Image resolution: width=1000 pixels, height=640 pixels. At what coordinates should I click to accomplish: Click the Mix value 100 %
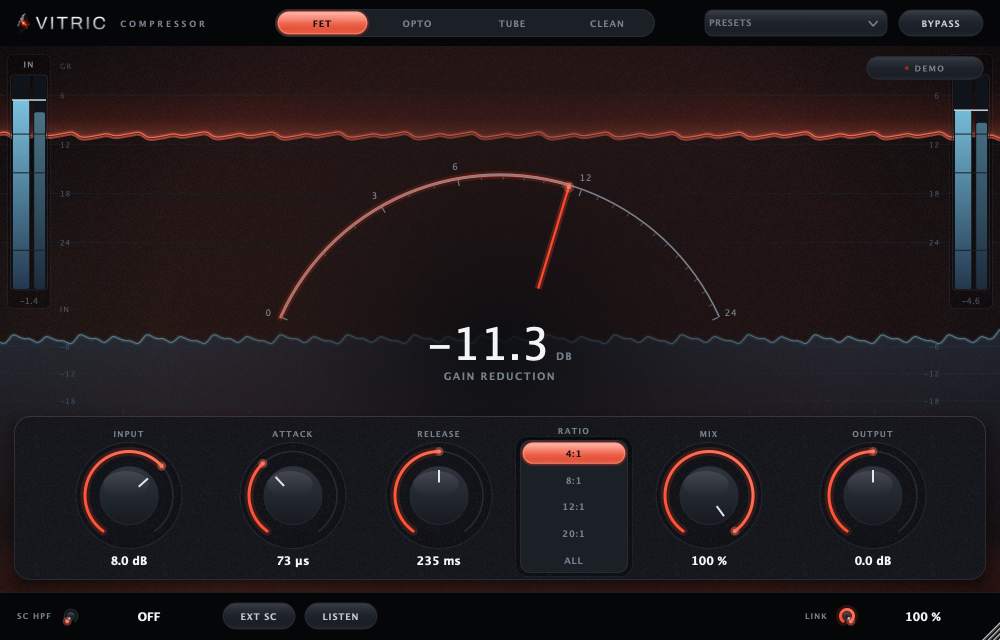[x=709, y=561]
